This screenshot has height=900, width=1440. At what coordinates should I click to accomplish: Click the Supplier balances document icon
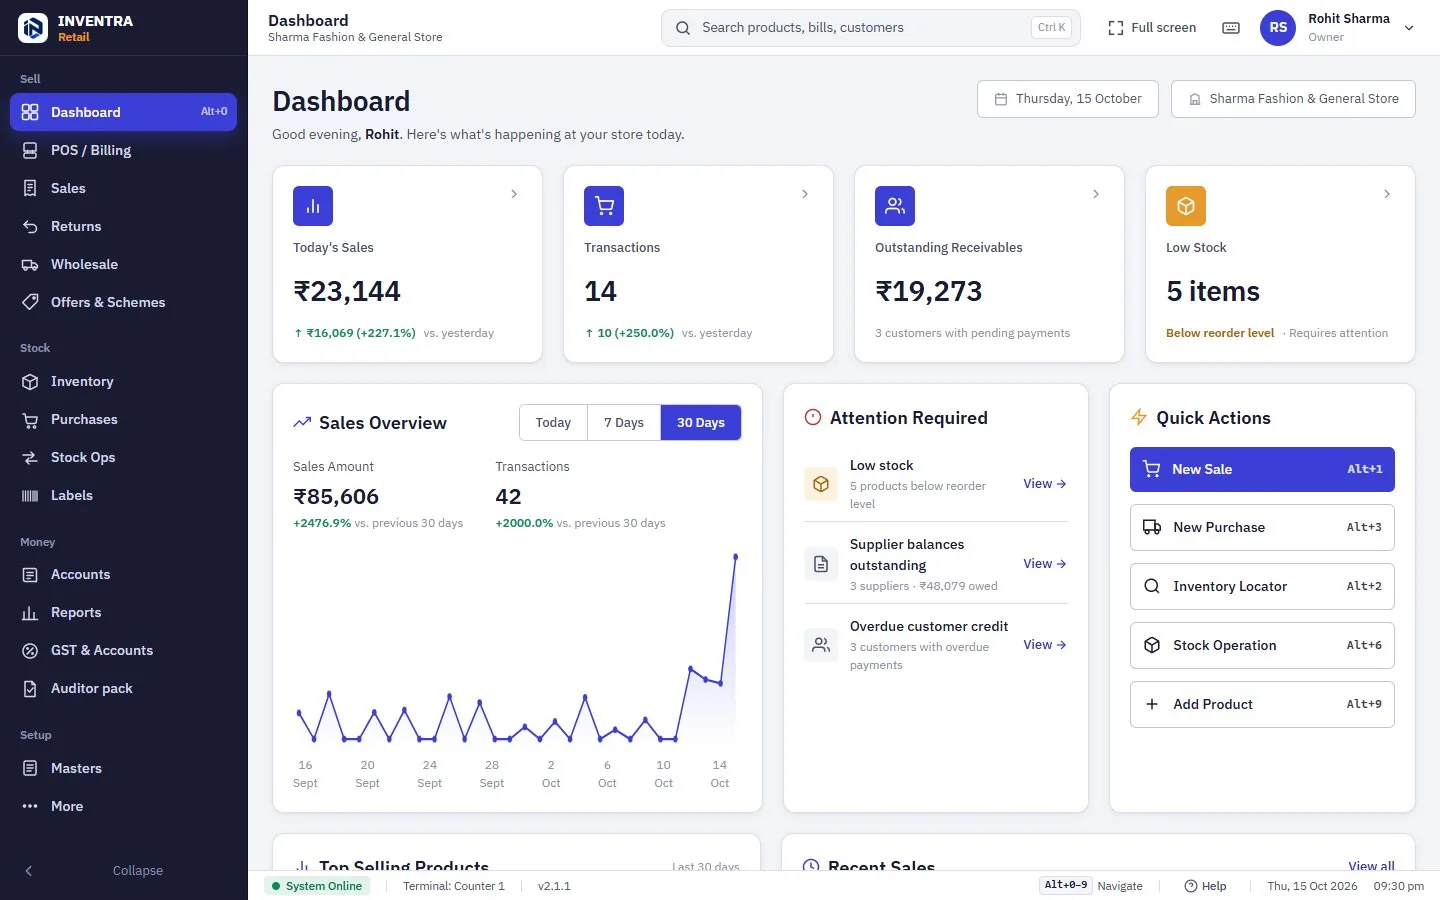pyautogui.click(x=821, y=564)
